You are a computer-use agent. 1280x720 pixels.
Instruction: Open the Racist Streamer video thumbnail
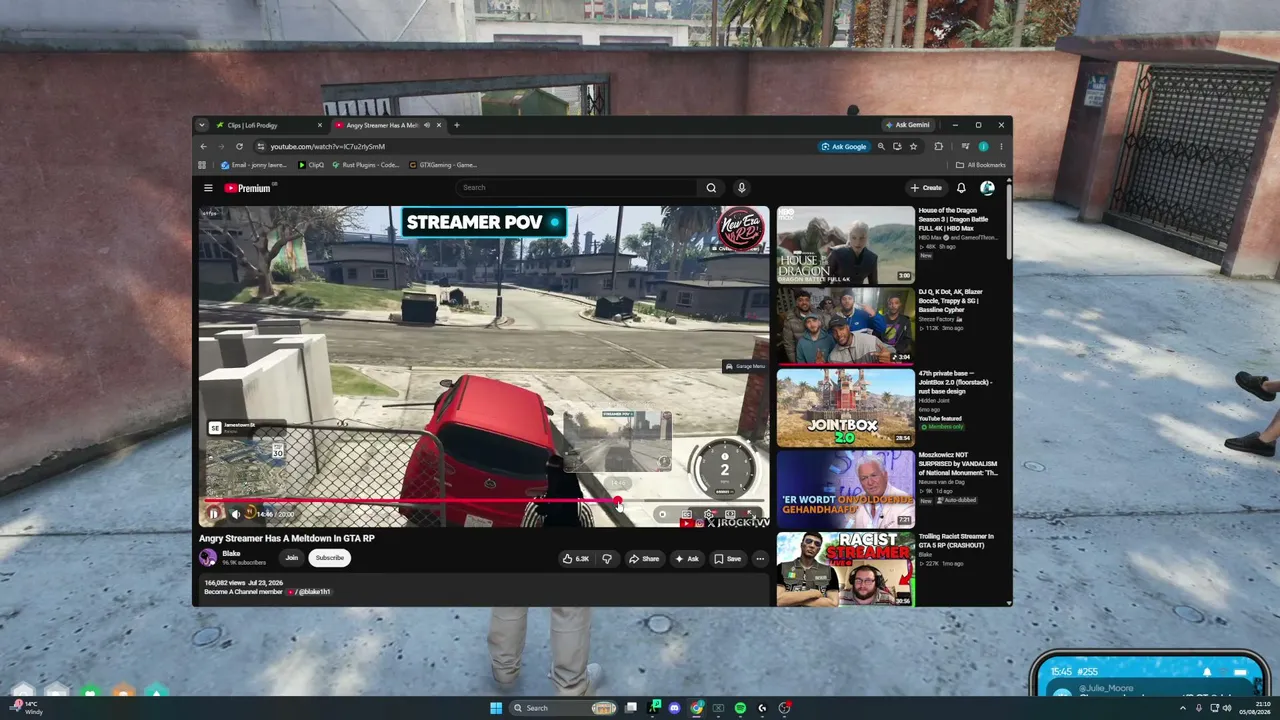[845, 569]
